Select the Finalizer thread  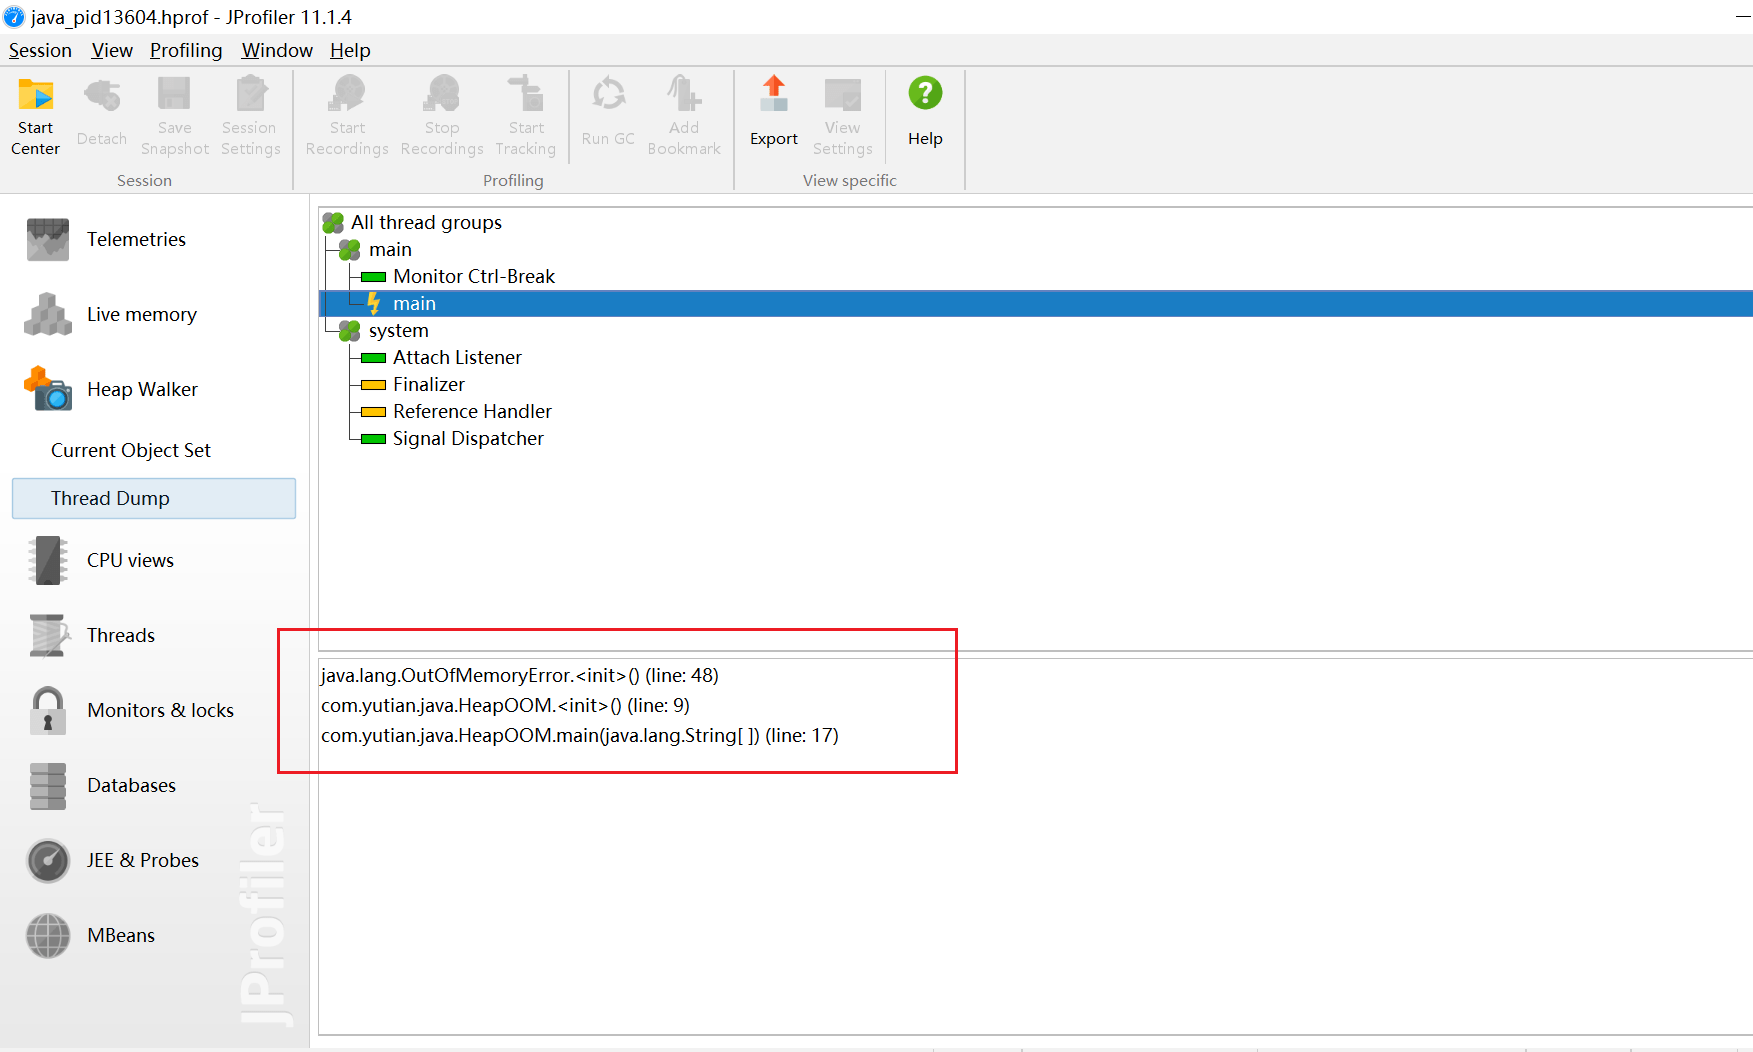pyautogui.click(x=428, y=385)
